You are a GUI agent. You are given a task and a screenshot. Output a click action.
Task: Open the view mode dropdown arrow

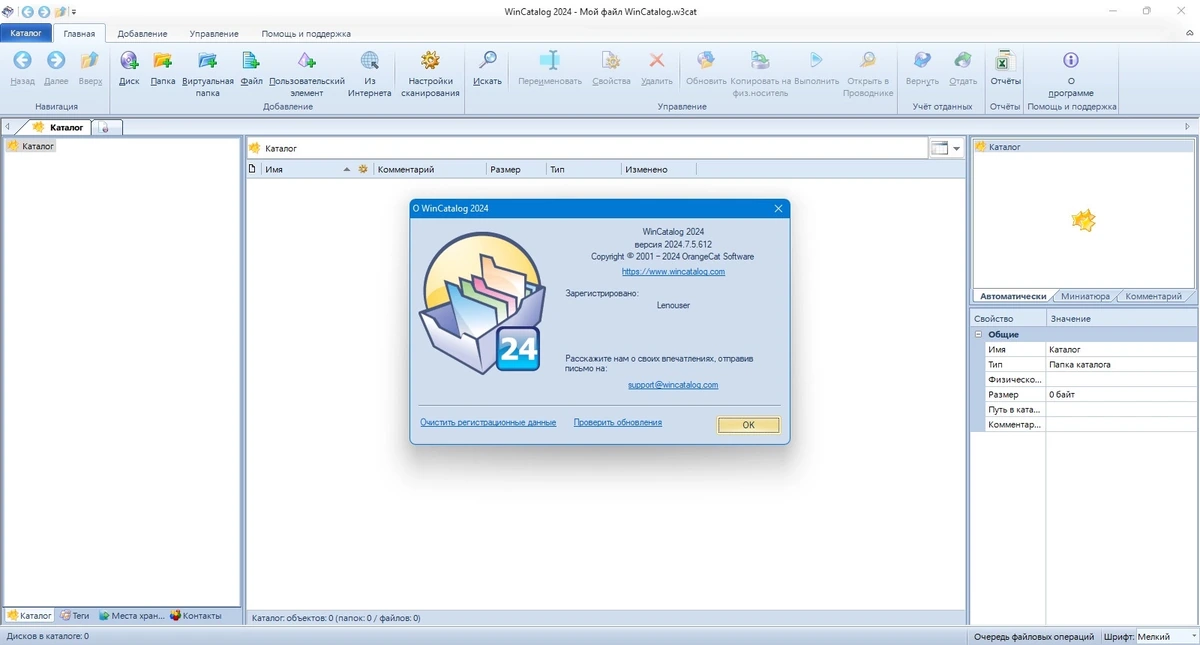click(x=957, y=148)
